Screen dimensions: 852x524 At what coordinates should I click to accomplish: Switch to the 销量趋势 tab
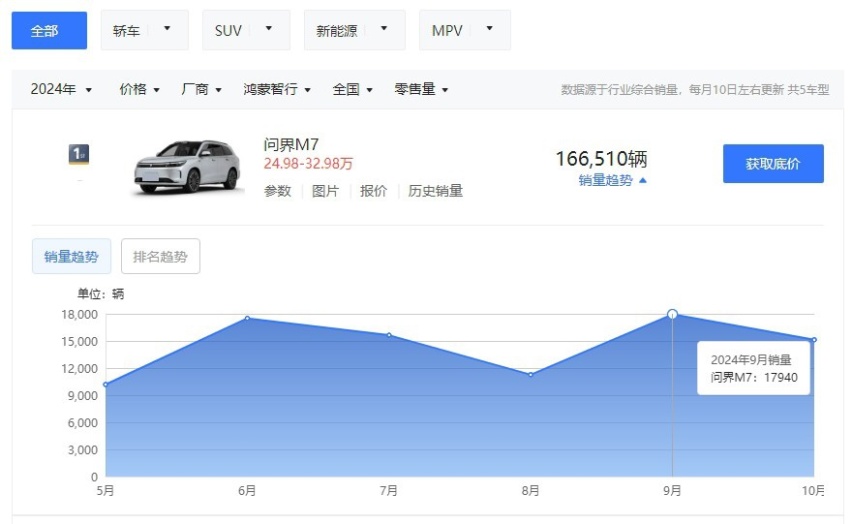(x=71, y=256)
